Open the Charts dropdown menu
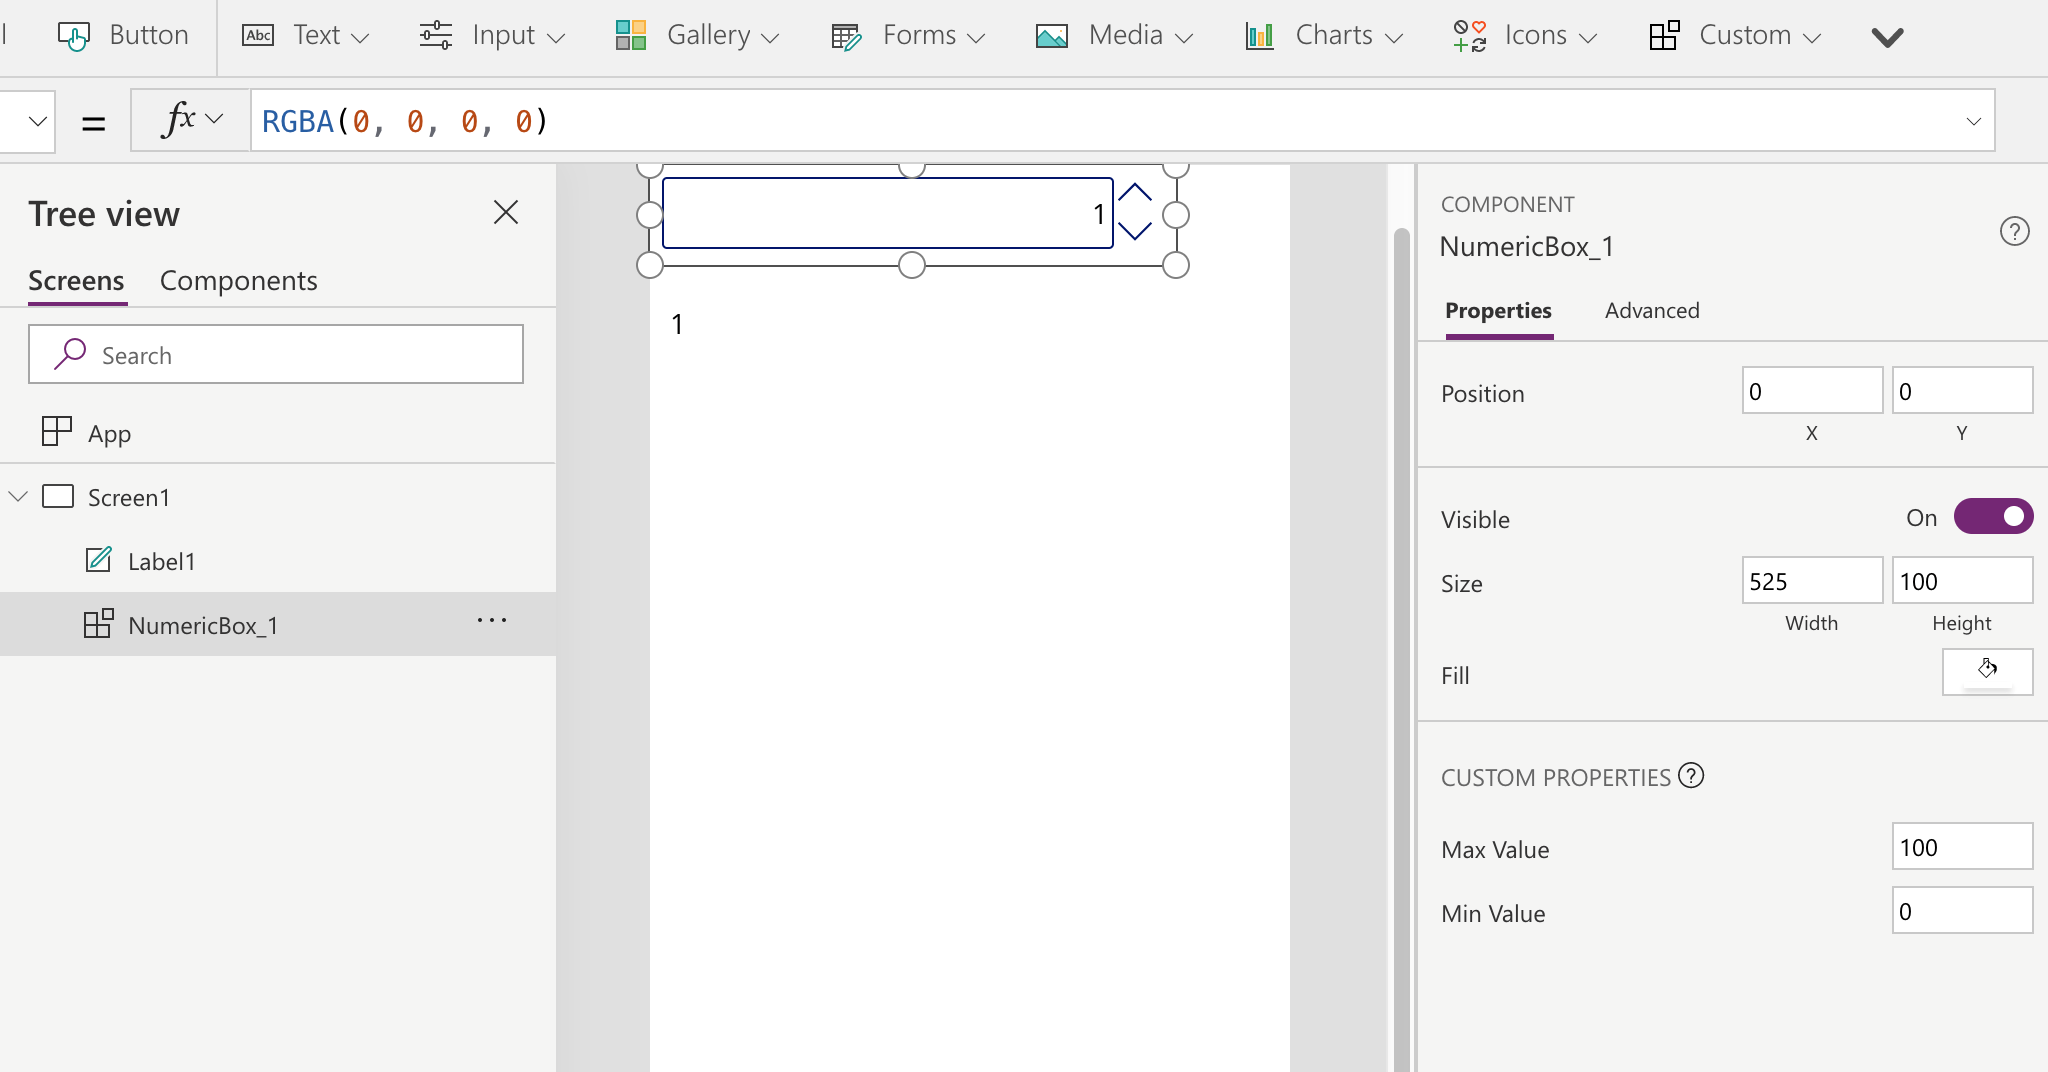This screenshot has width=2048, height=1072. [x=1324, y=36]
